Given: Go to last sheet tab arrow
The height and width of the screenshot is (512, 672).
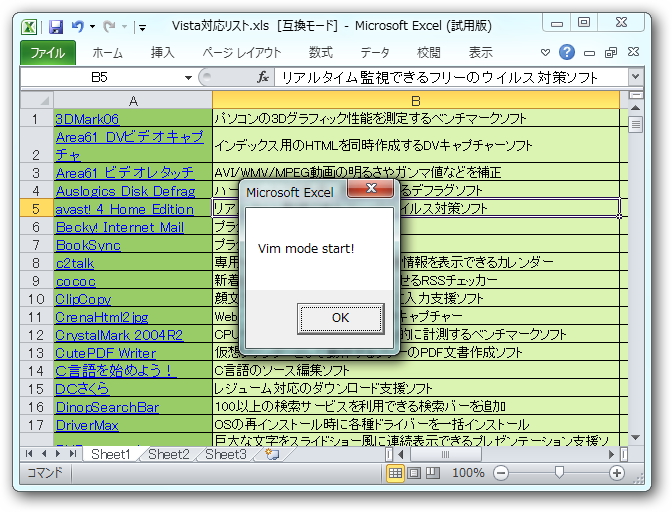Looking at the screenshot, I should click(73, 454).
